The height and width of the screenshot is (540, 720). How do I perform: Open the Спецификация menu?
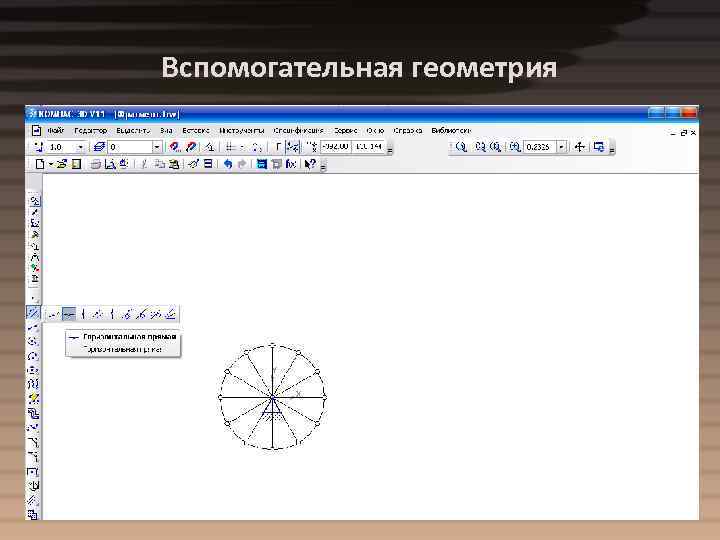[298, 131]
